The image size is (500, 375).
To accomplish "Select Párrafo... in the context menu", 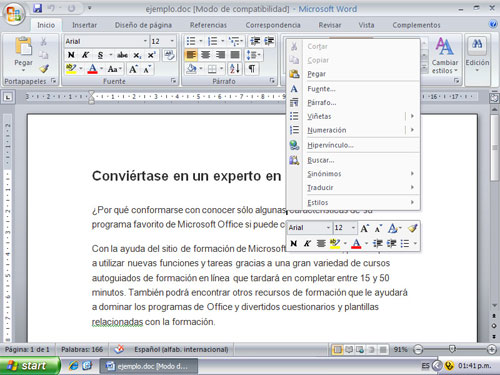I will (x=353, y=103).
